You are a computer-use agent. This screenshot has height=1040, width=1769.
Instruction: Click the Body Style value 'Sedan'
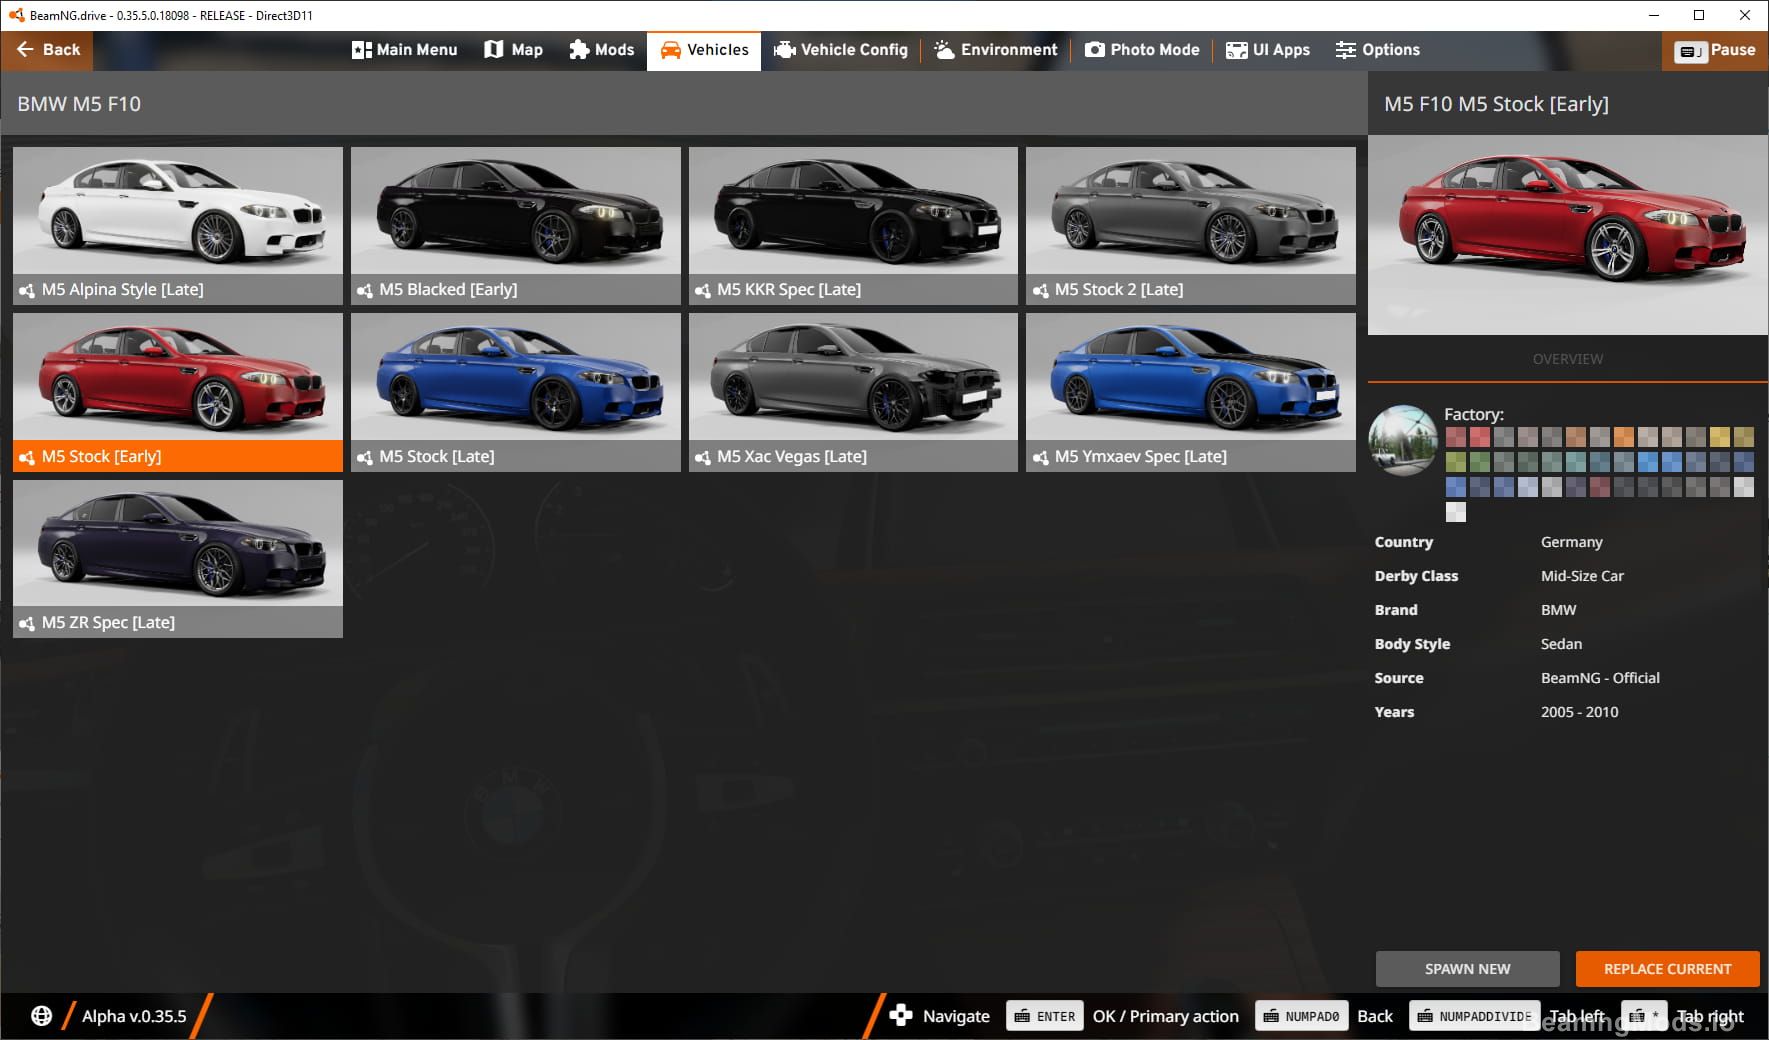1561,644
